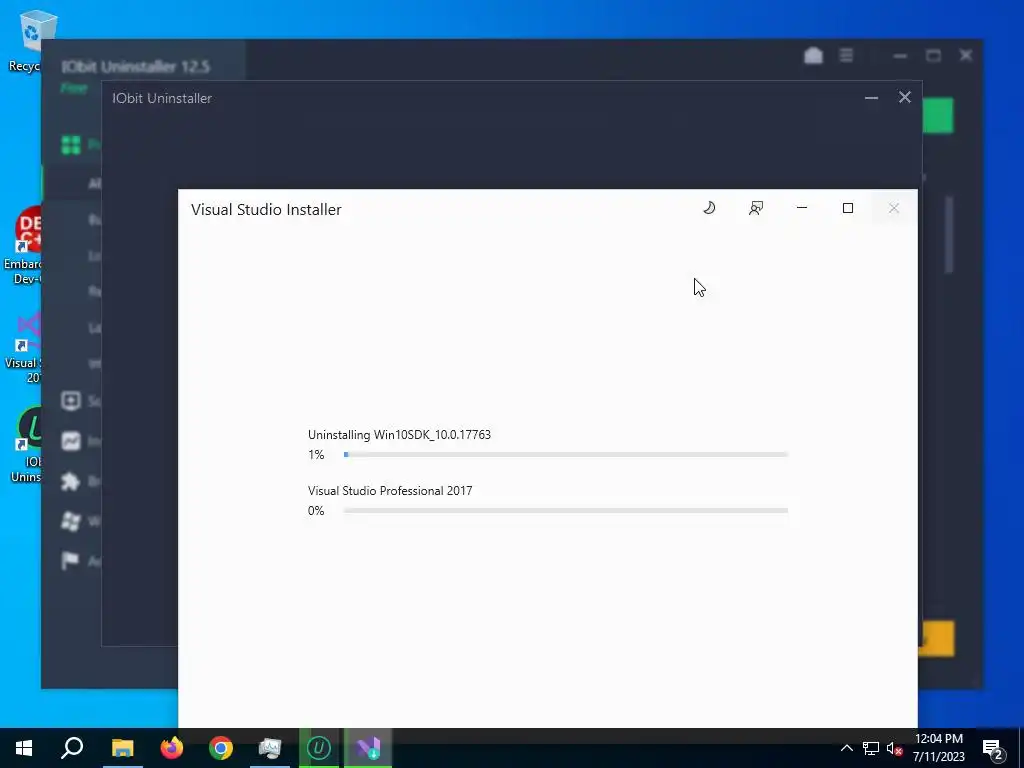This screenshot has height=768, width=1024.
Task: Close the Visual Studio Installer window
Action: tap(894, 208)
